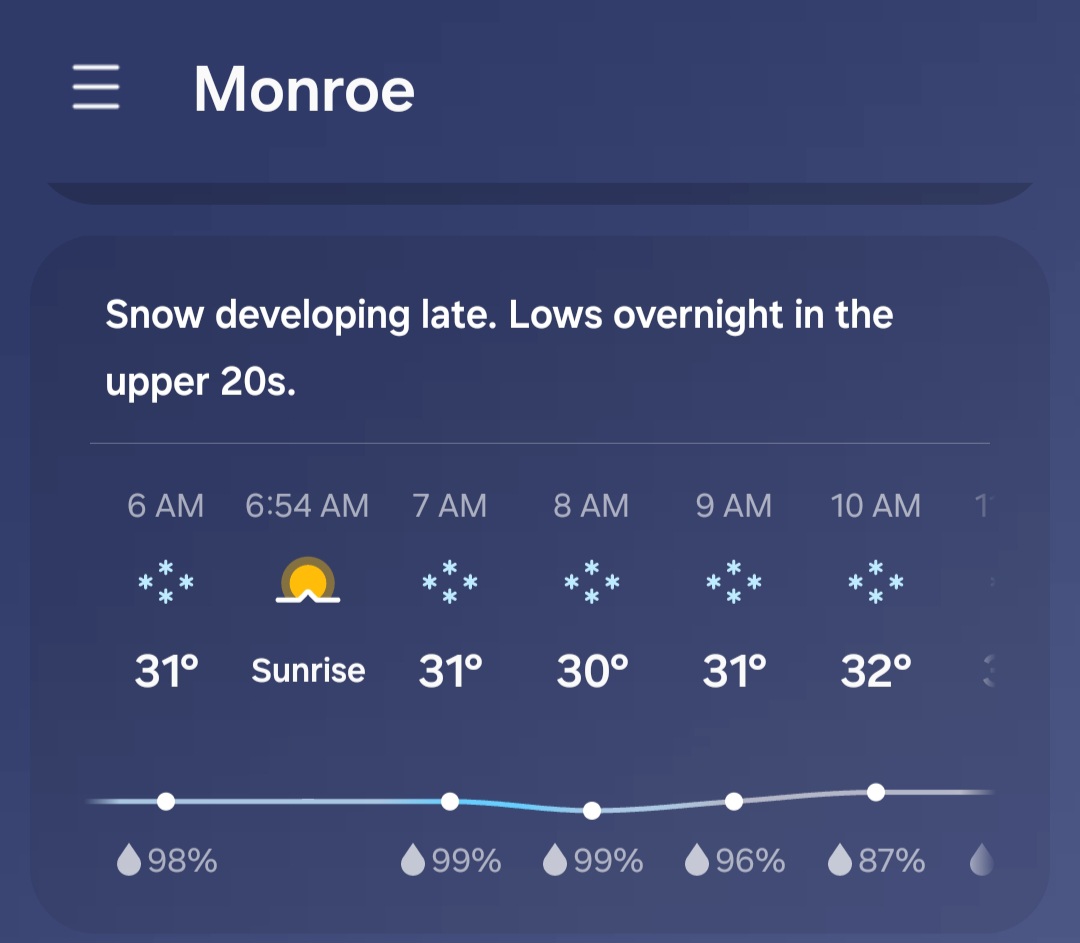The height and width of the screenshot is (943, 1080).
Task: Click the 8 AM snow icon
Action: (592, 582)
